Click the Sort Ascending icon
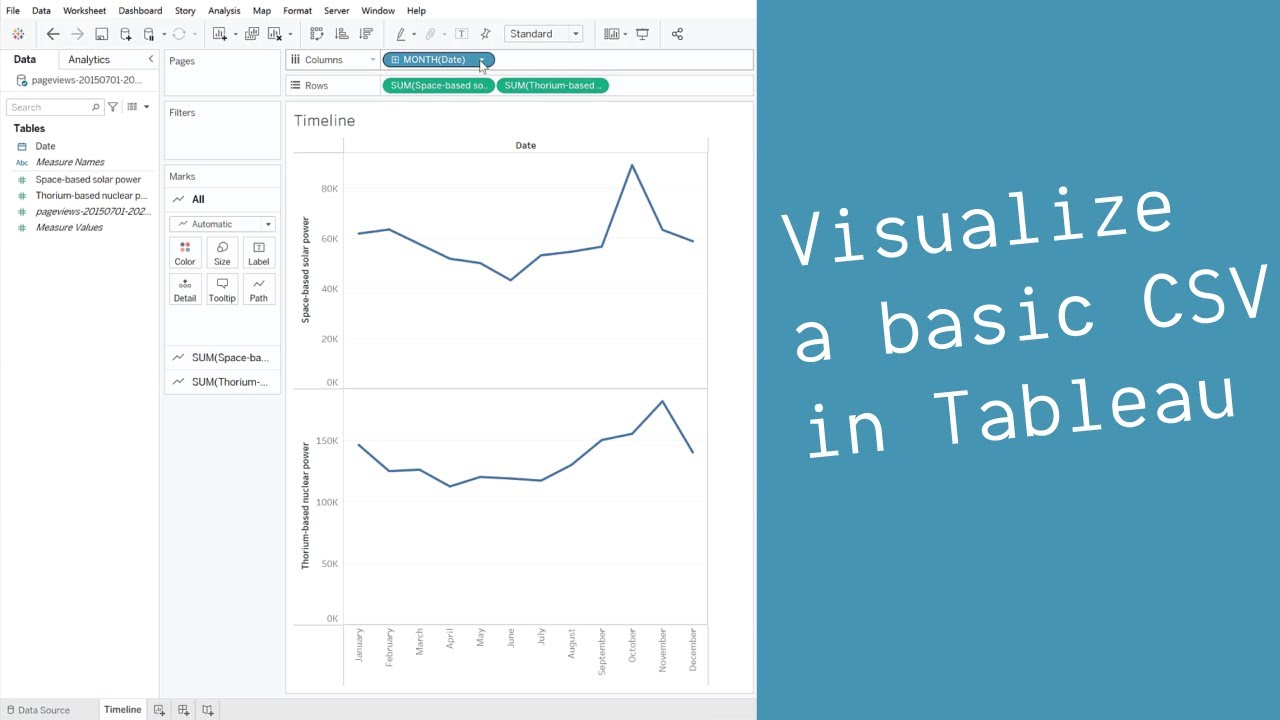The width and height of the screenshot is (1280, 720). tap(341, 34)
